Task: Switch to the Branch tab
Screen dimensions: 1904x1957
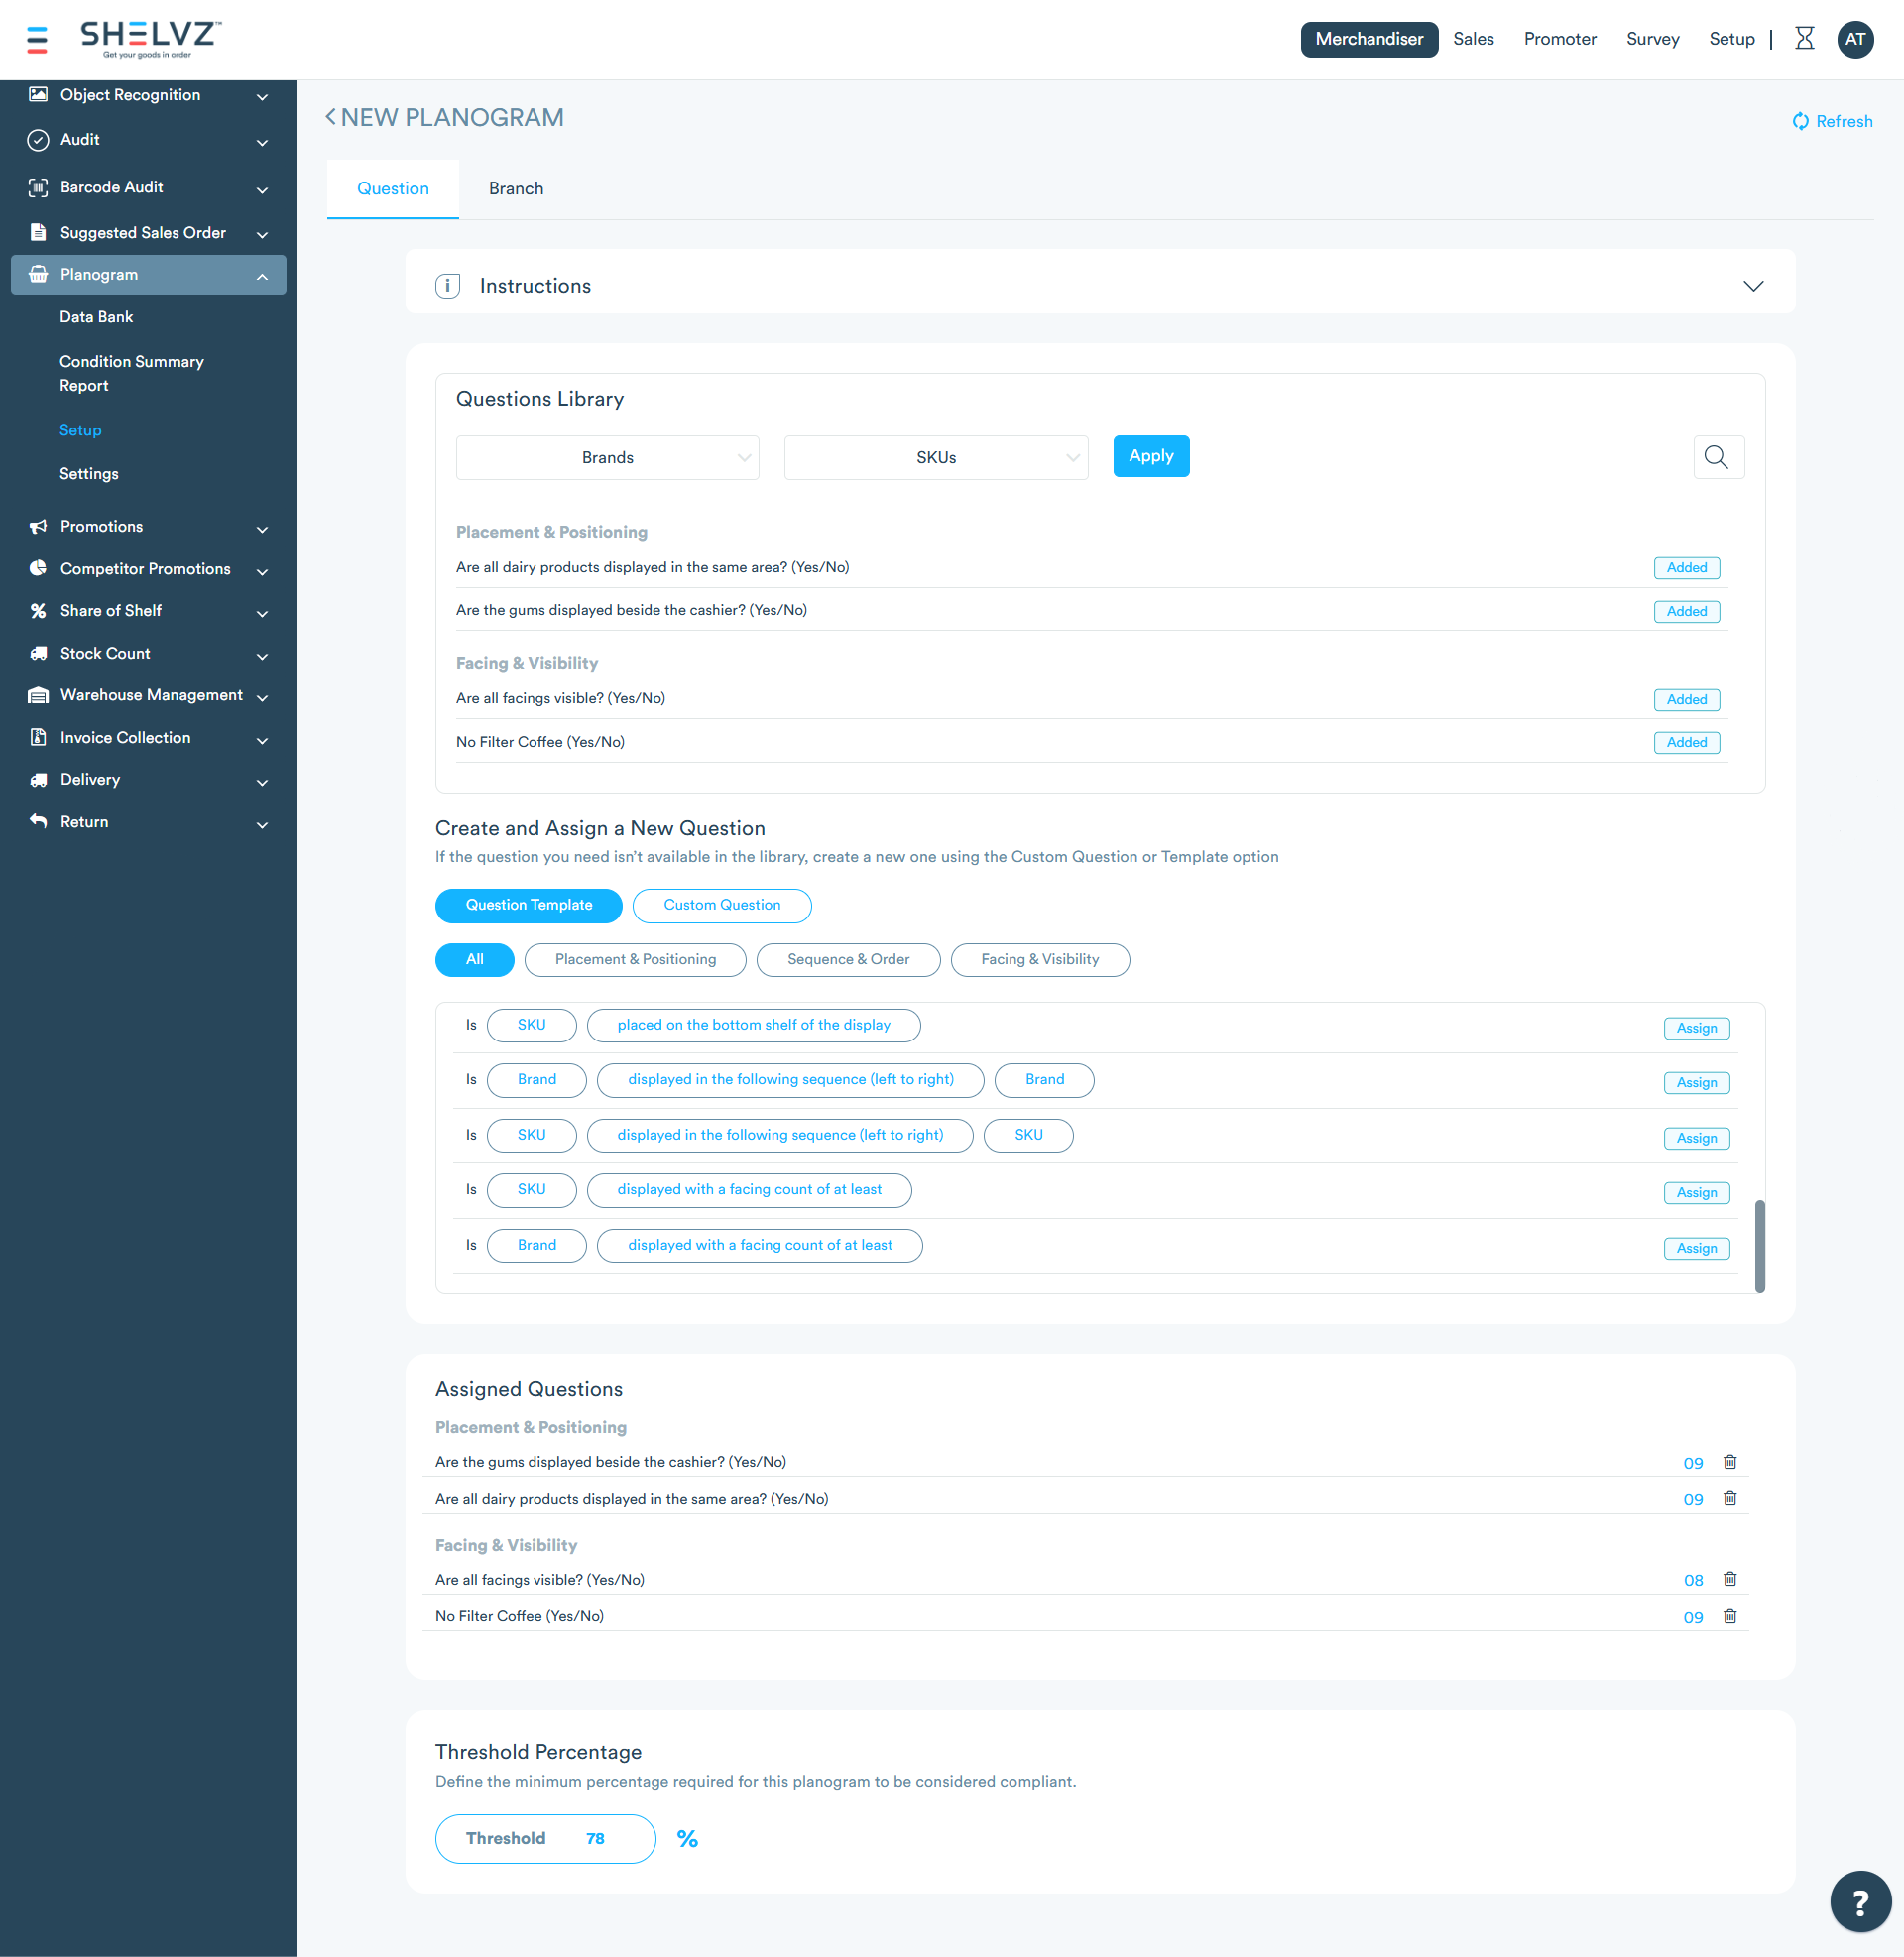Action: [x=516, y=188]
